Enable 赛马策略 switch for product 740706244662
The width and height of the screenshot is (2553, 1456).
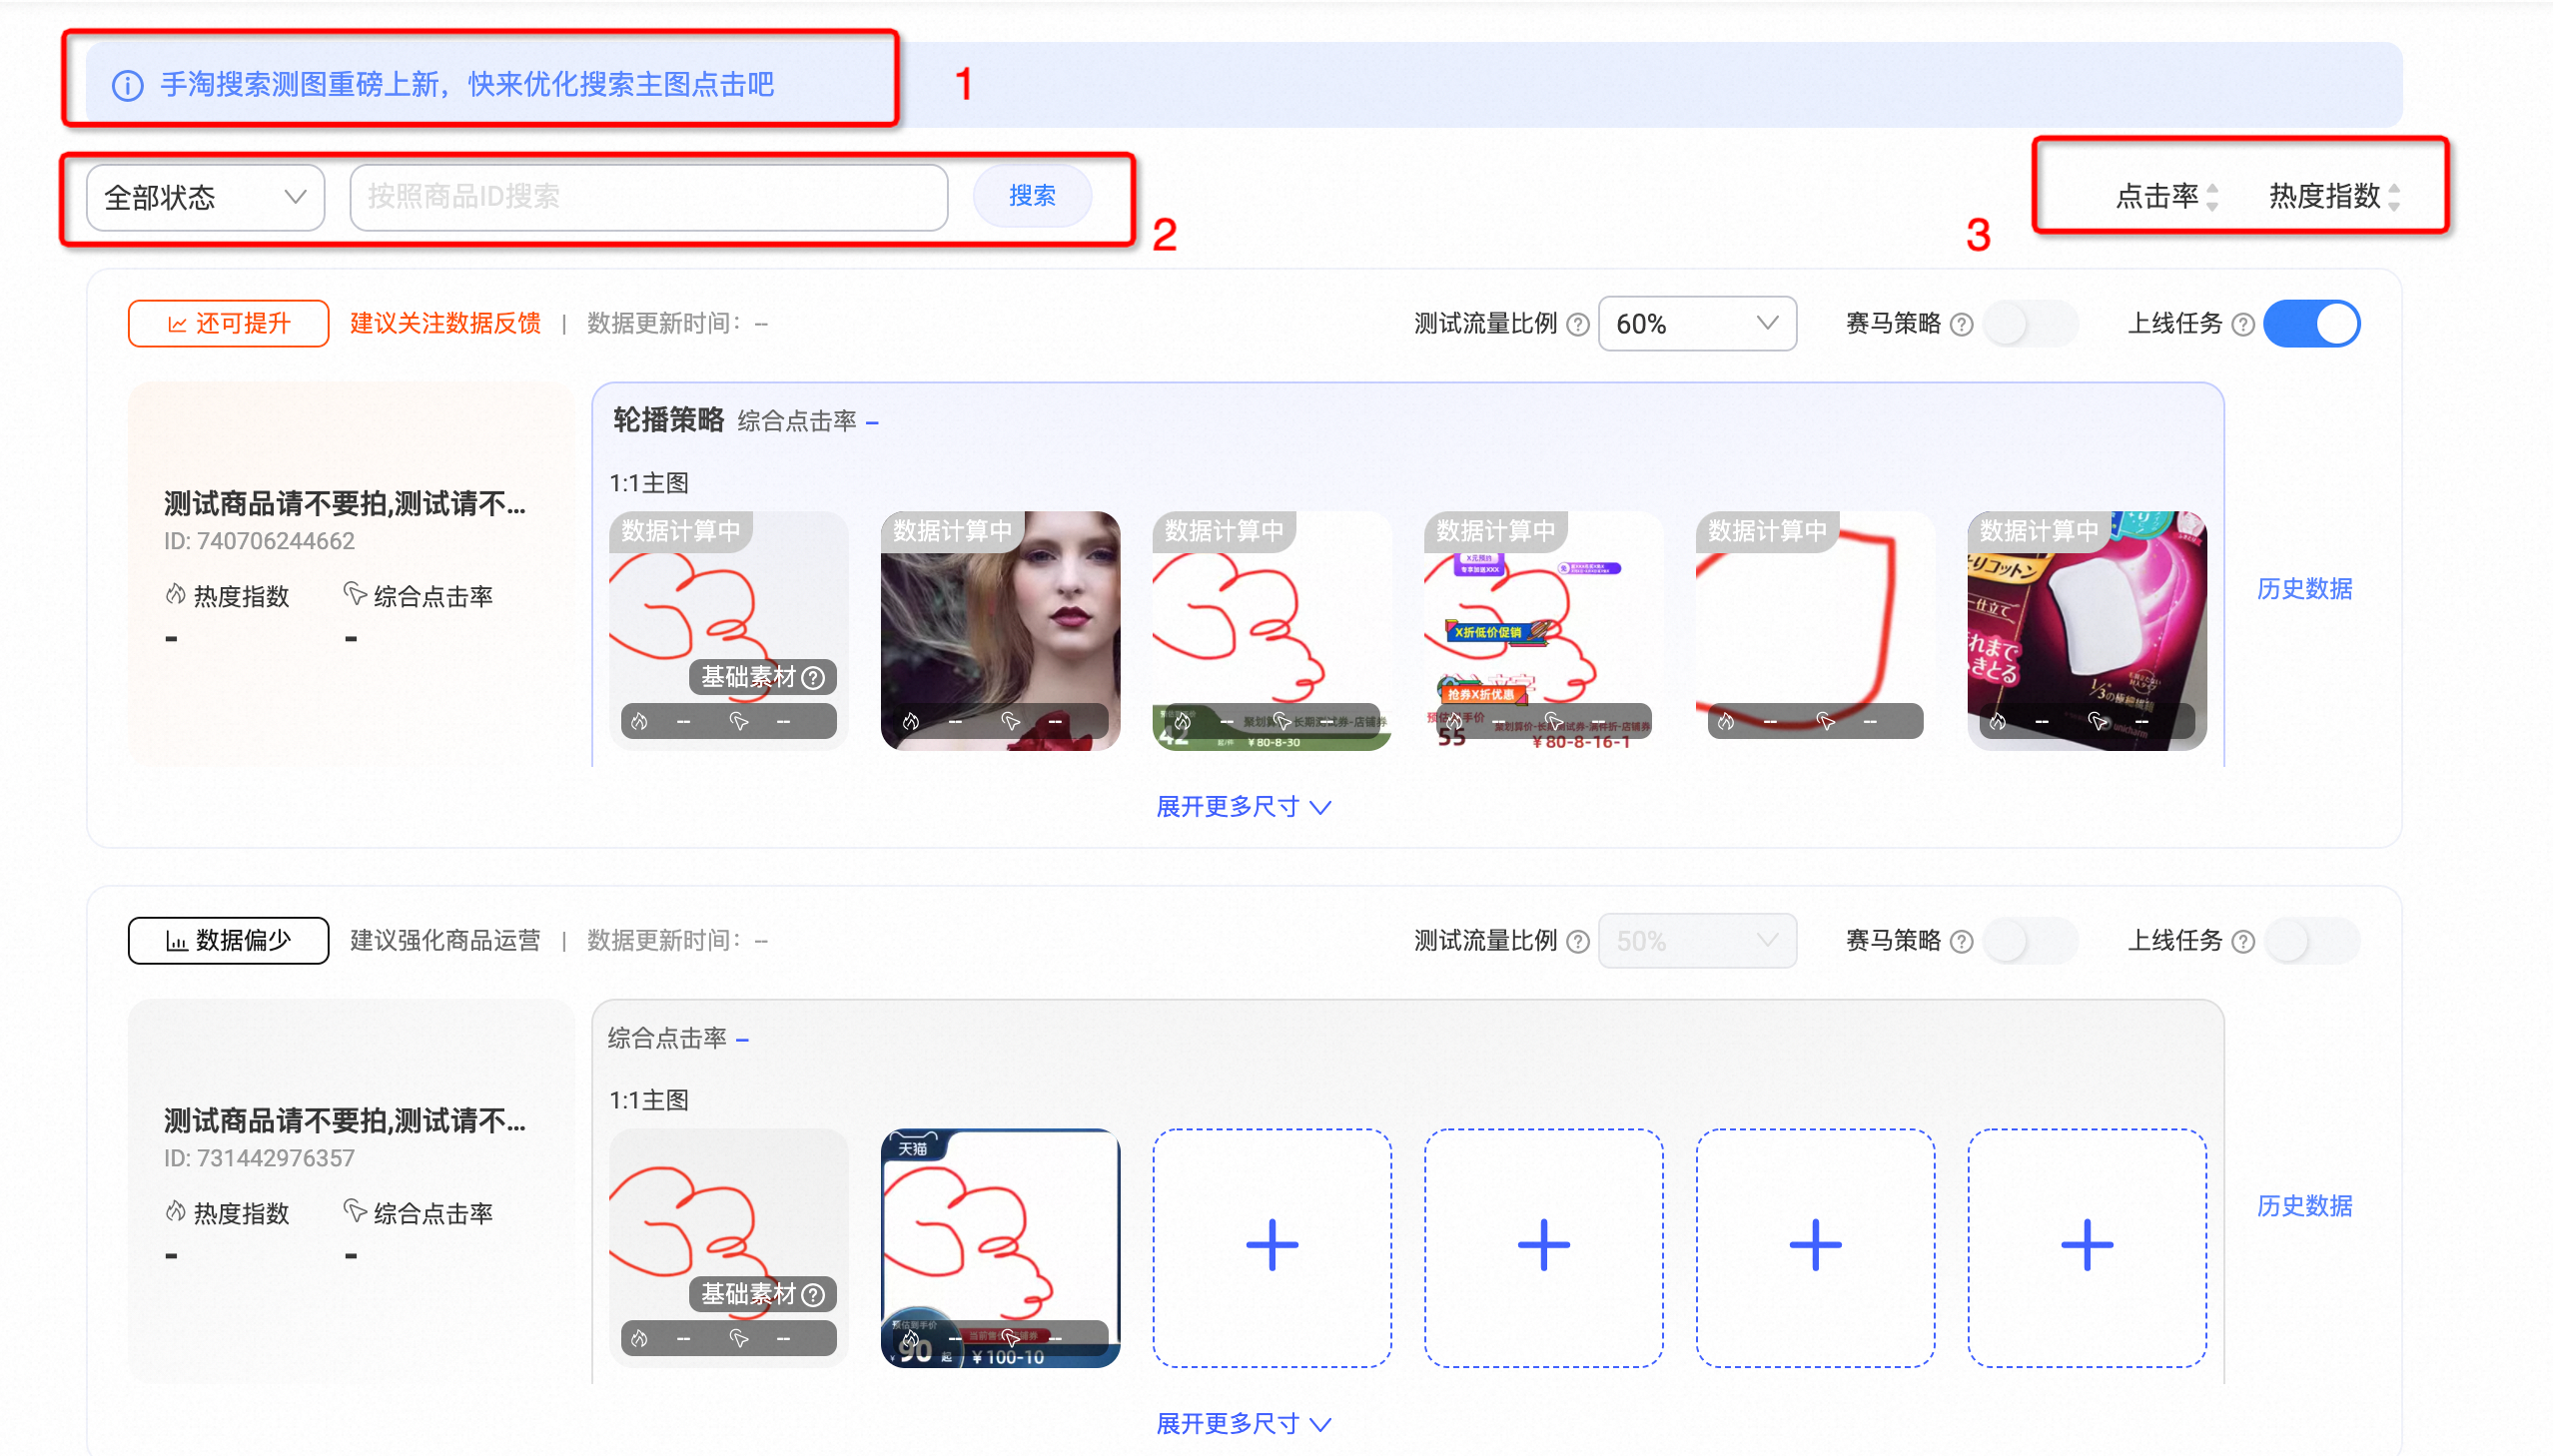[x=2030, y=324]
